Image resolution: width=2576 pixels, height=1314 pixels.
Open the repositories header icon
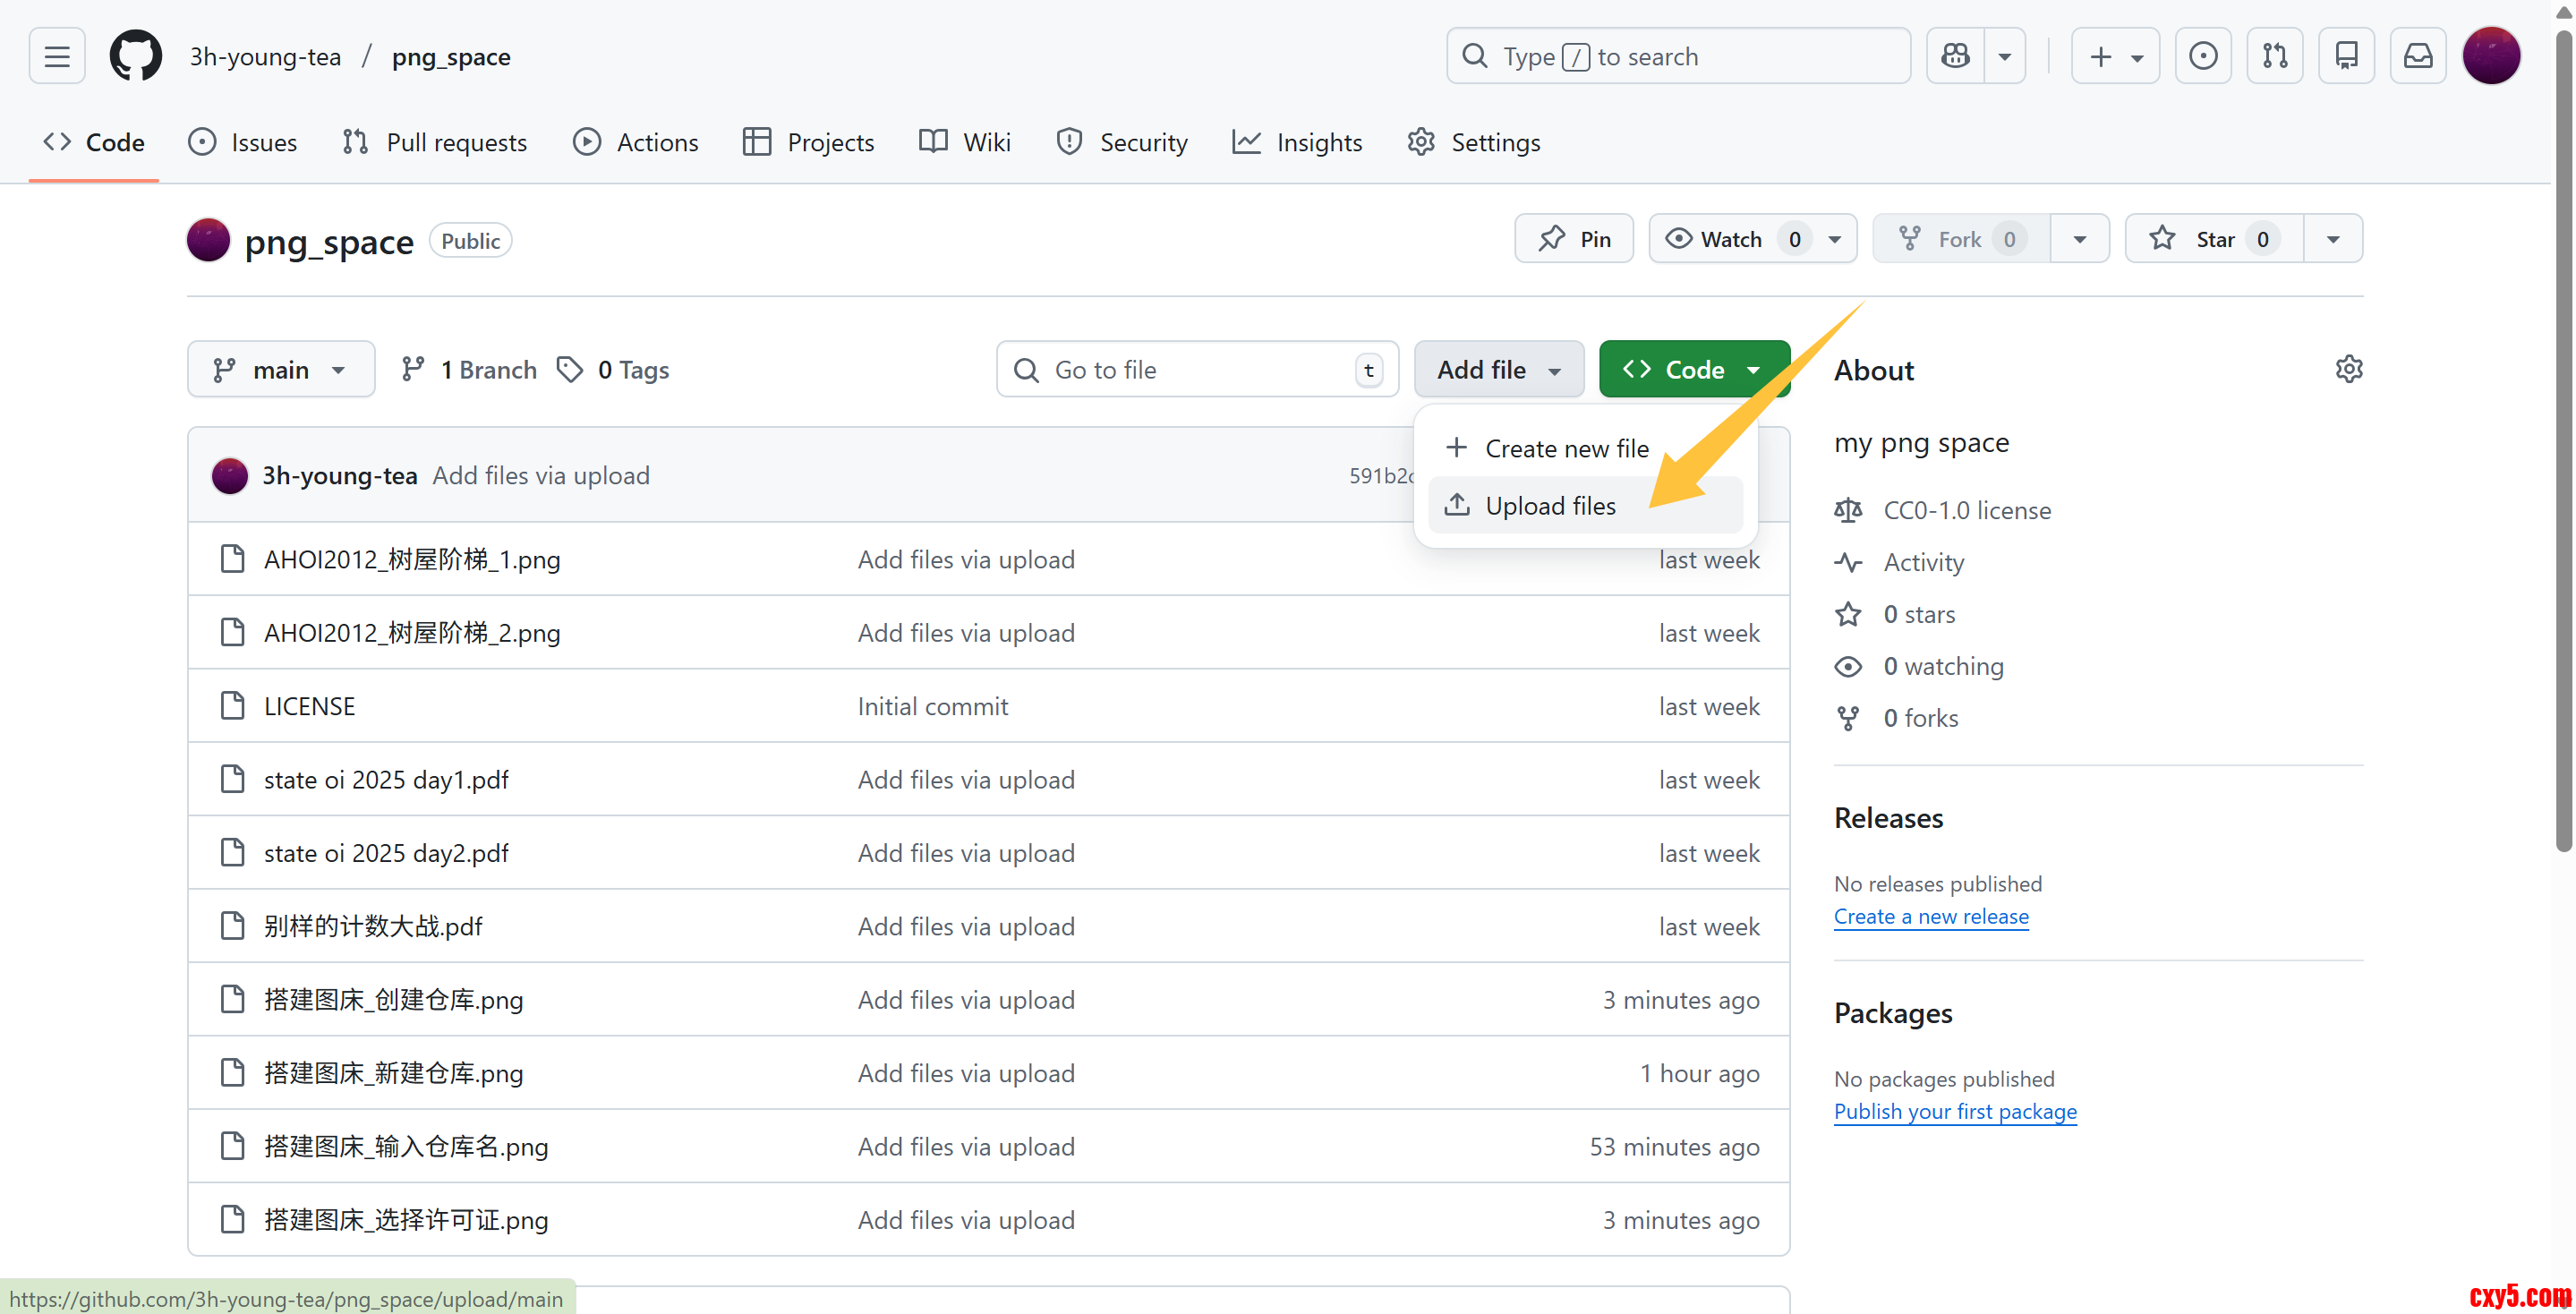pyautogui.click(x=2346, y=56)
